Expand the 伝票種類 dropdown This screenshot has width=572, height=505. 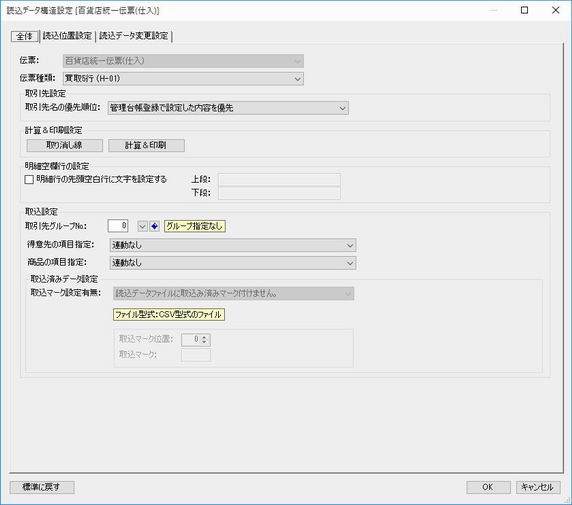(183, 78)
